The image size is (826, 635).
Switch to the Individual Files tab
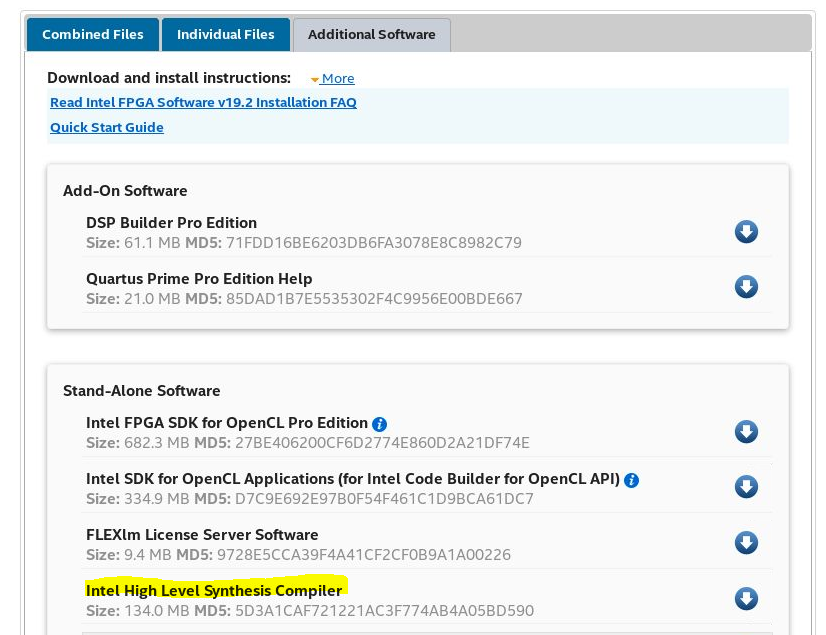(225, 34)
